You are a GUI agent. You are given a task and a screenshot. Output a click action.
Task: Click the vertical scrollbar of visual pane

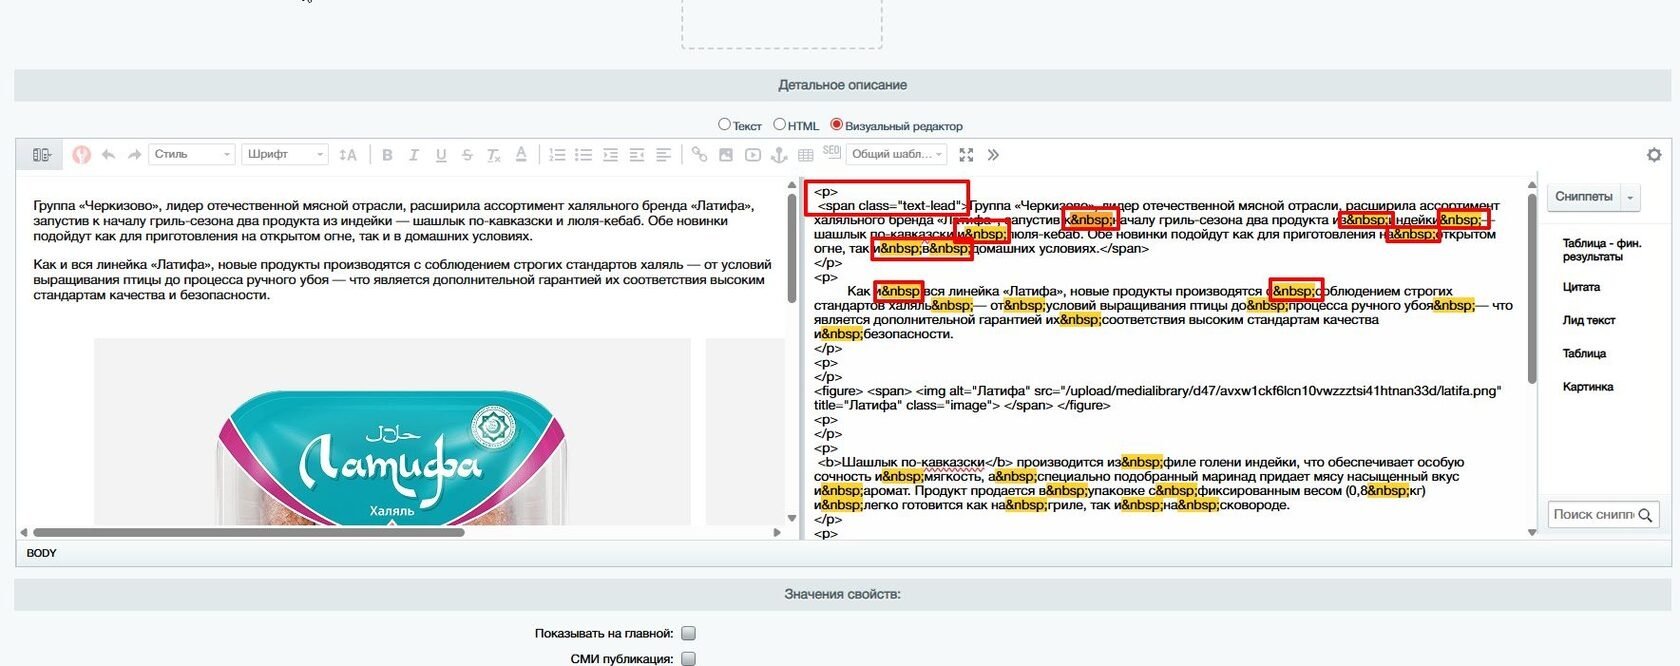pos(792,249)
